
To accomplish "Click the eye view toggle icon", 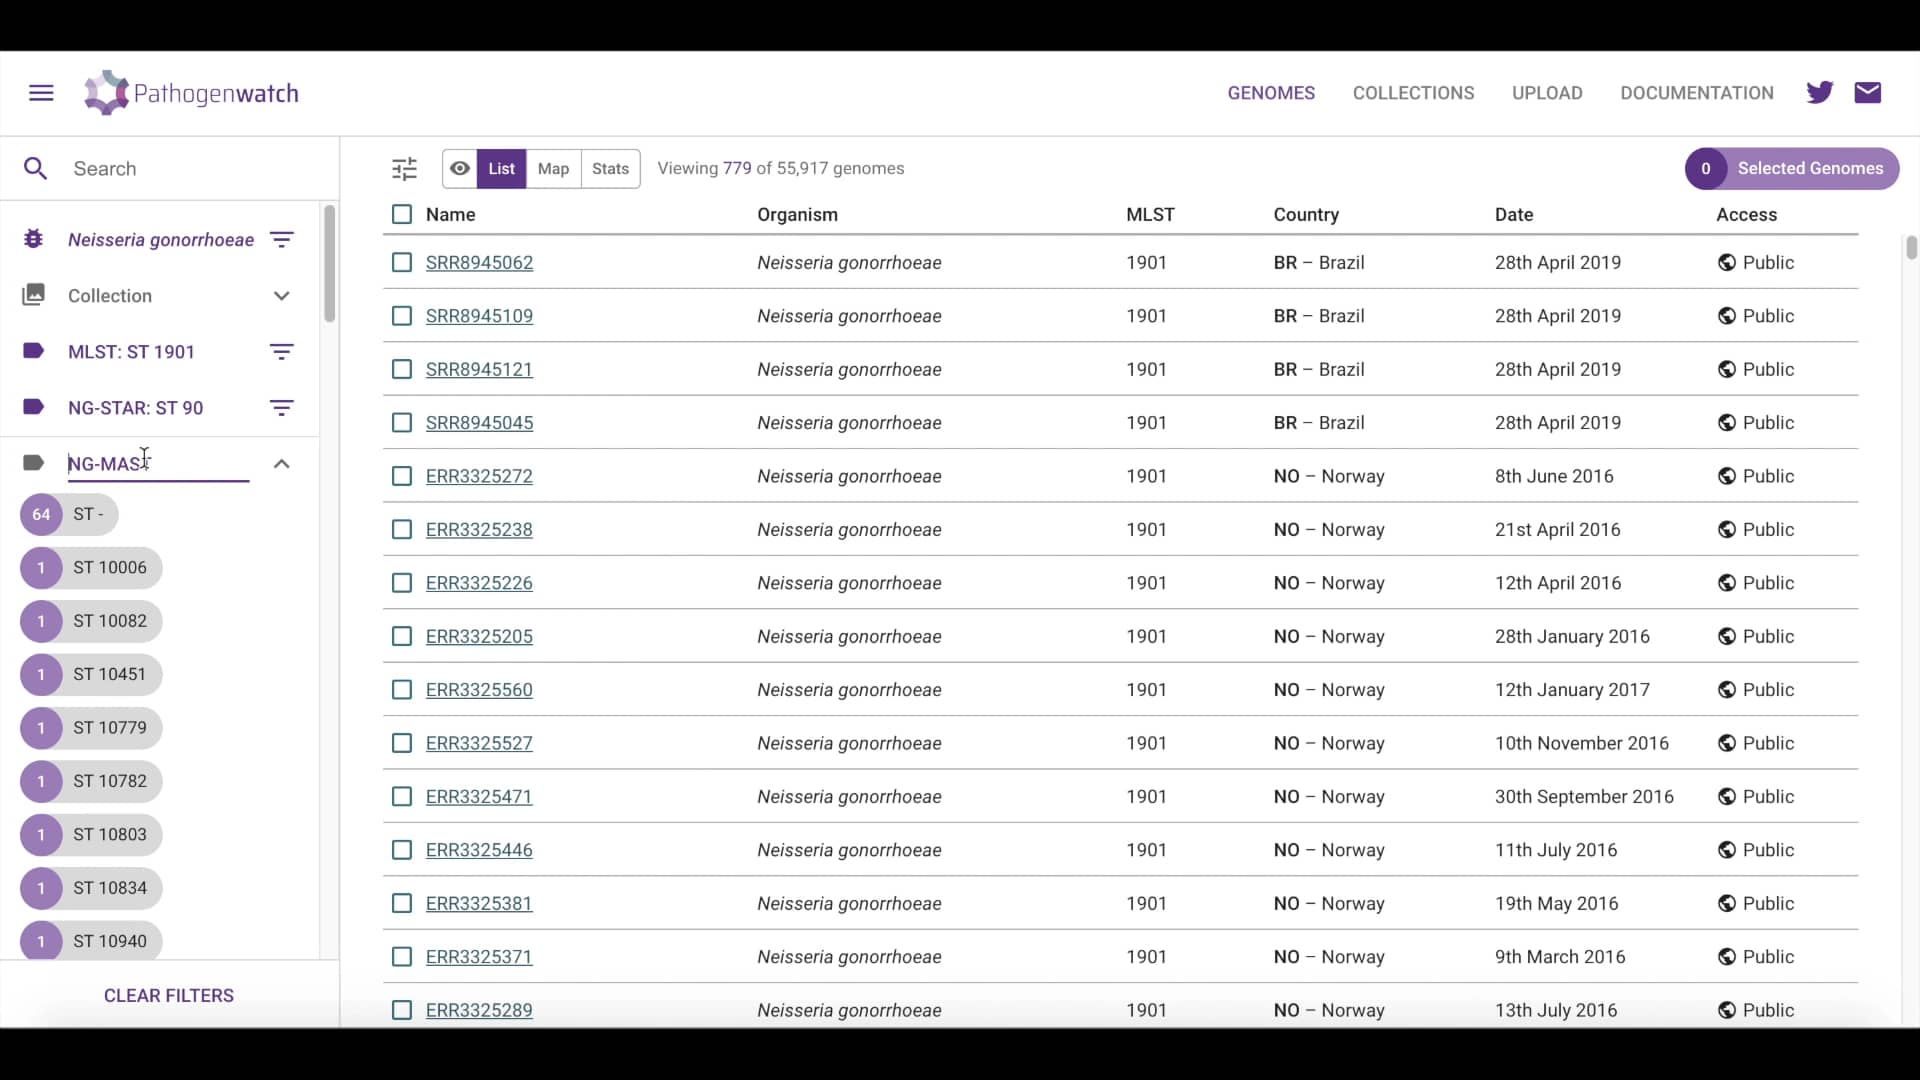I will click(x=460, y=168).
